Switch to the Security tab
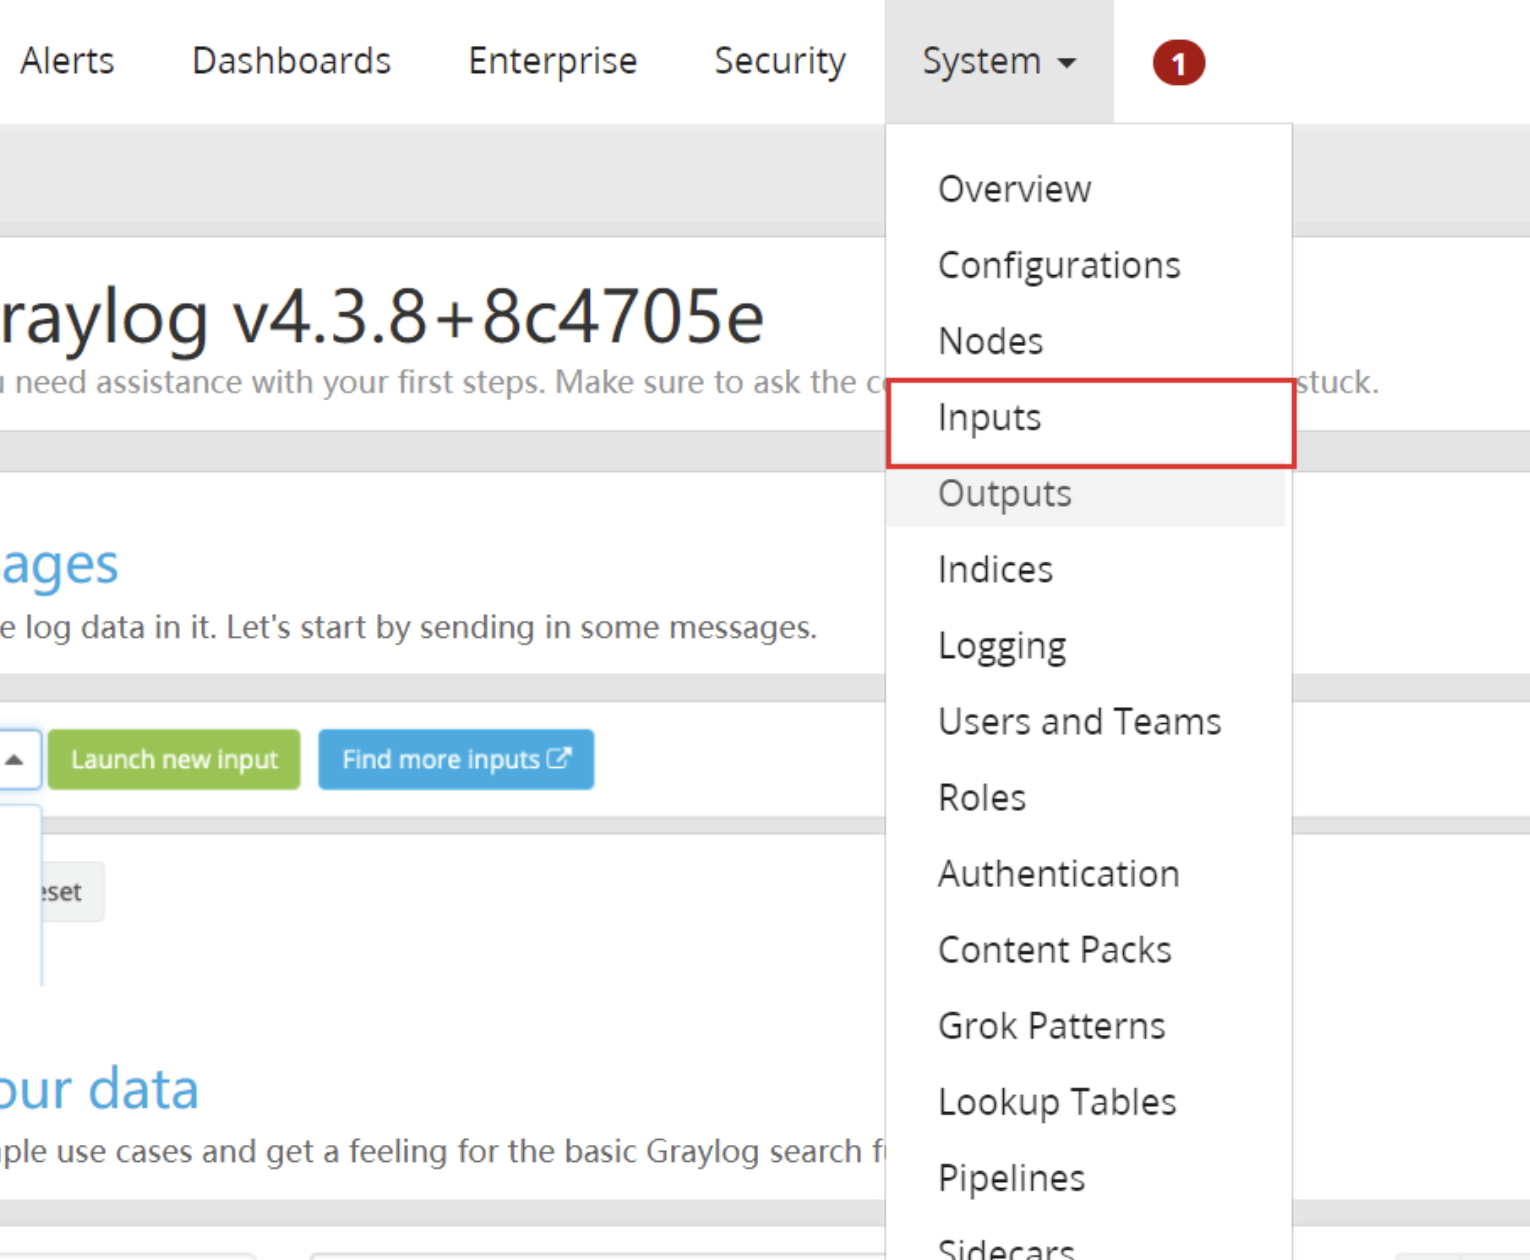 click(780, 62)
